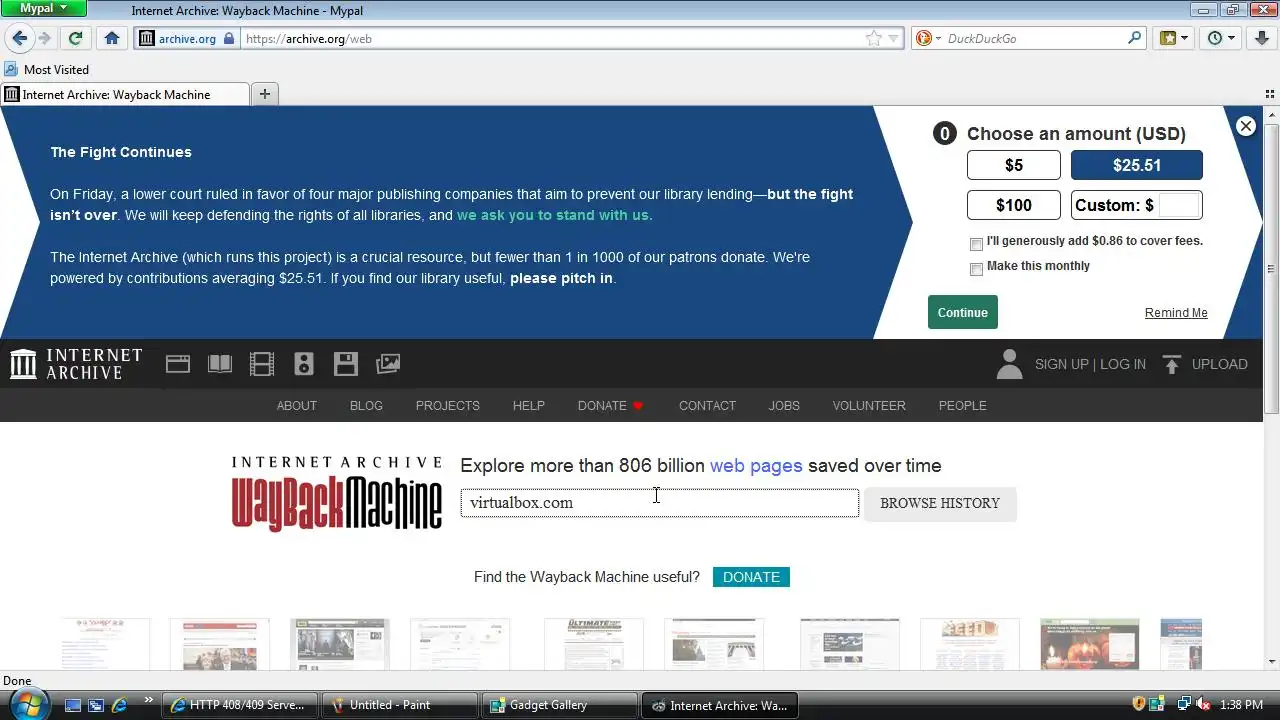Open the Images picture icon

point(388,364)
